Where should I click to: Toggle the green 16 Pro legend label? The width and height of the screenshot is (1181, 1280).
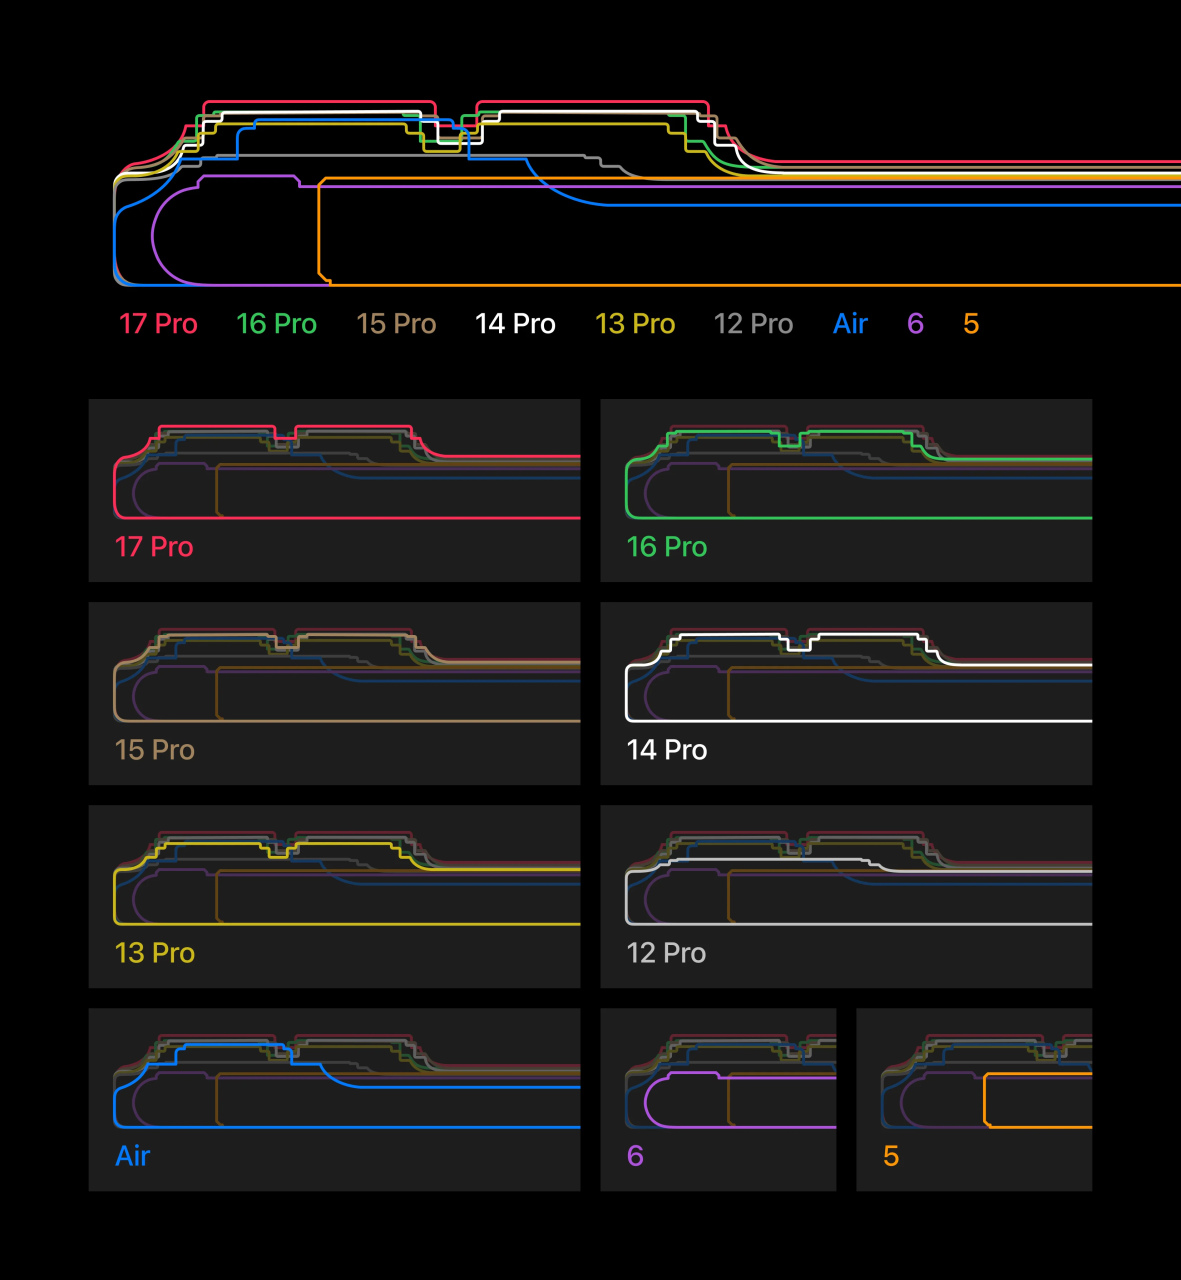276,324
